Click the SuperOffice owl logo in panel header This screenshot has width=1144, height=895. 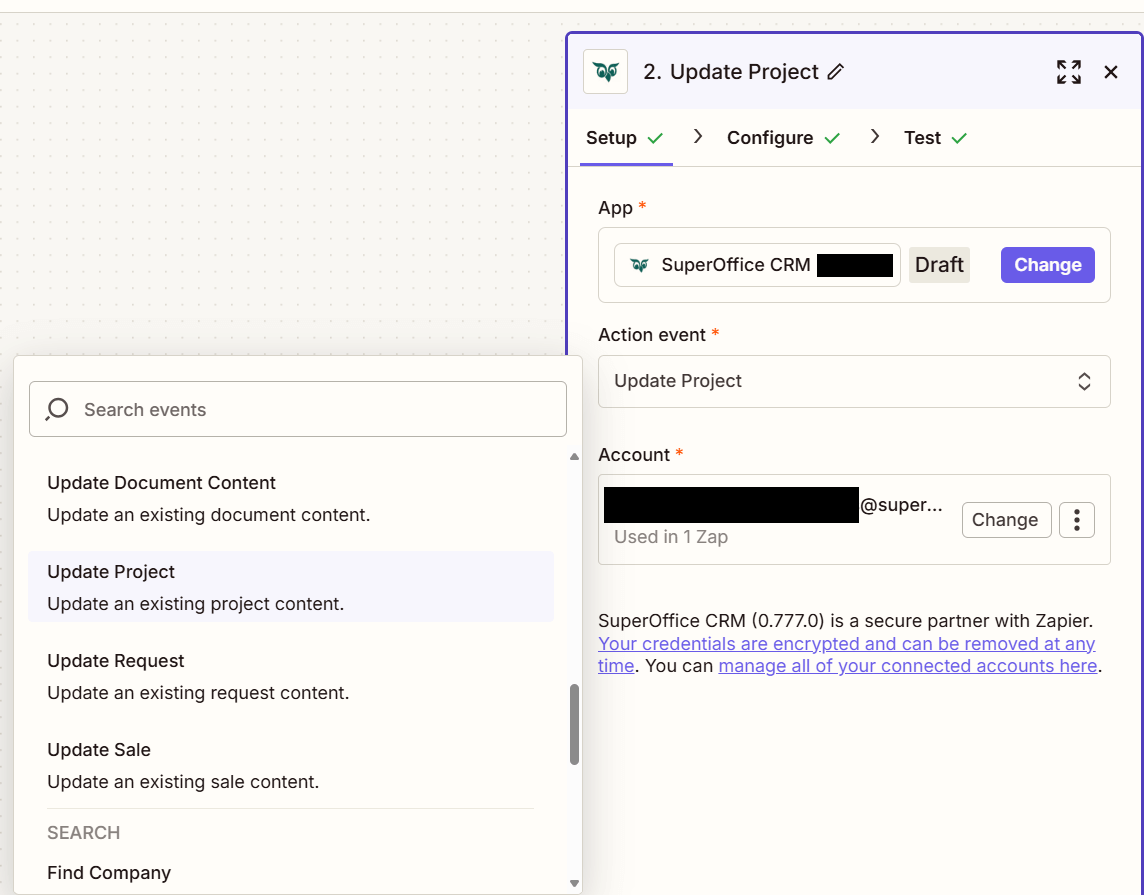[606, 71]
